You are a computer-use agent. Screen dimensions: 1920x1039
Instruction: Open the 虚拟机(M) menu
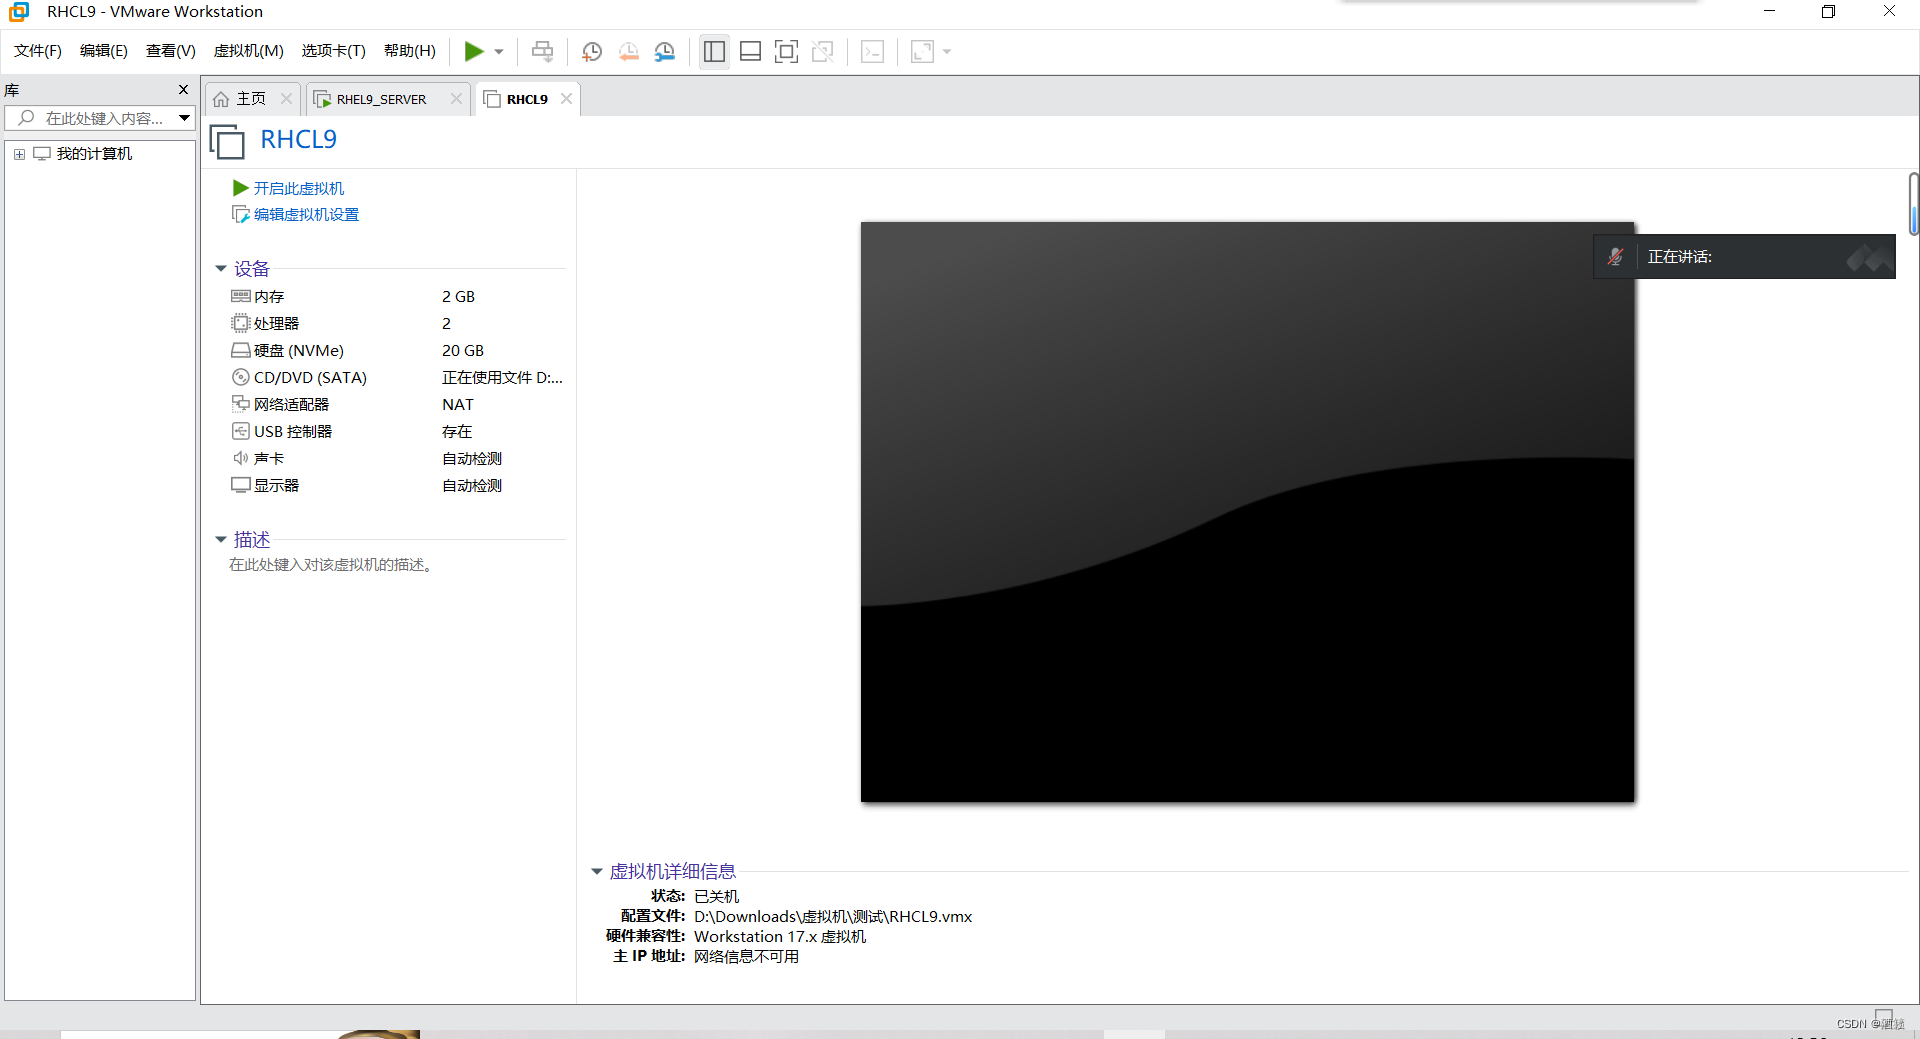tap(249, 51)
